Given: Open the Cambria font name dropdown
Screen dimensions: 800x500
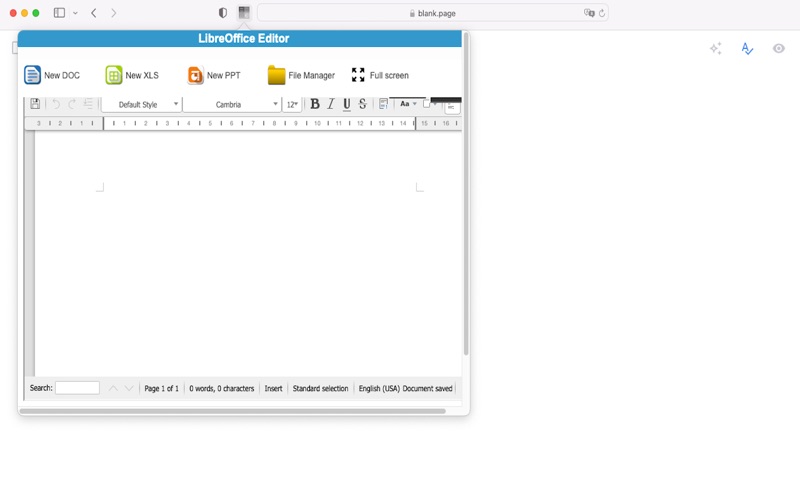Looking at the screenshot, I should click(232, 105).
